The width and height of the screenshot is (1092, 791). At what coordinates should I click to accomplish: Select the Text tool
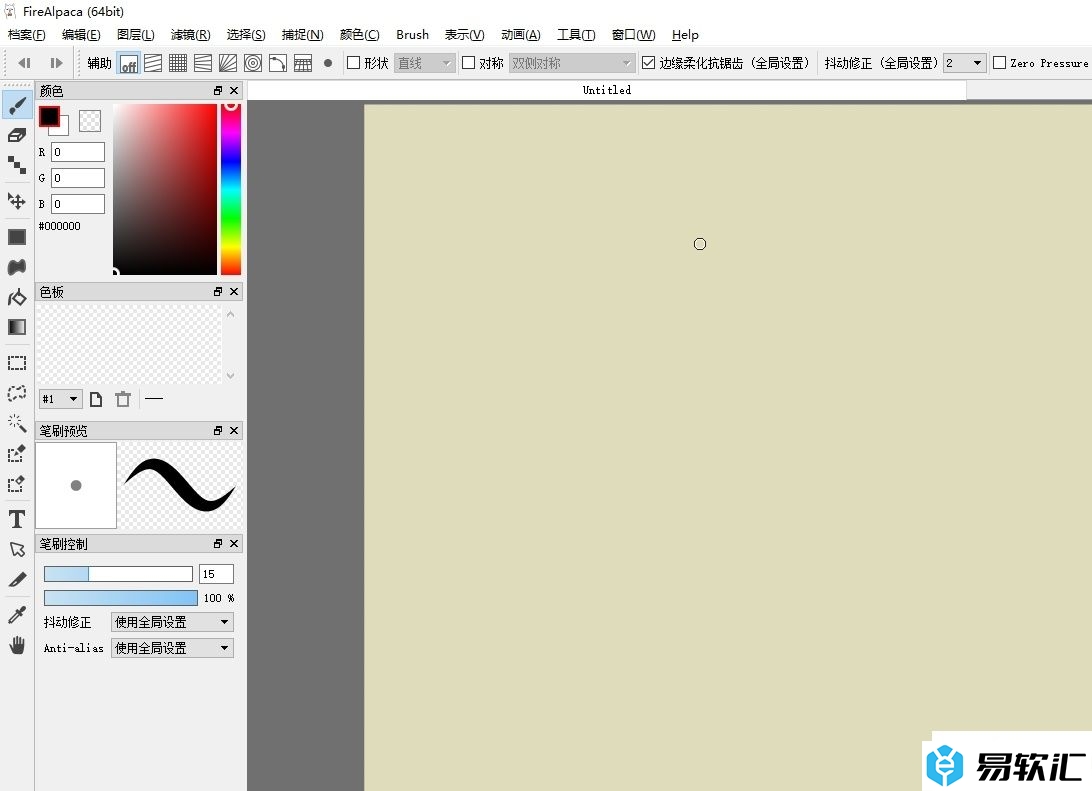(x=17, y=519)
